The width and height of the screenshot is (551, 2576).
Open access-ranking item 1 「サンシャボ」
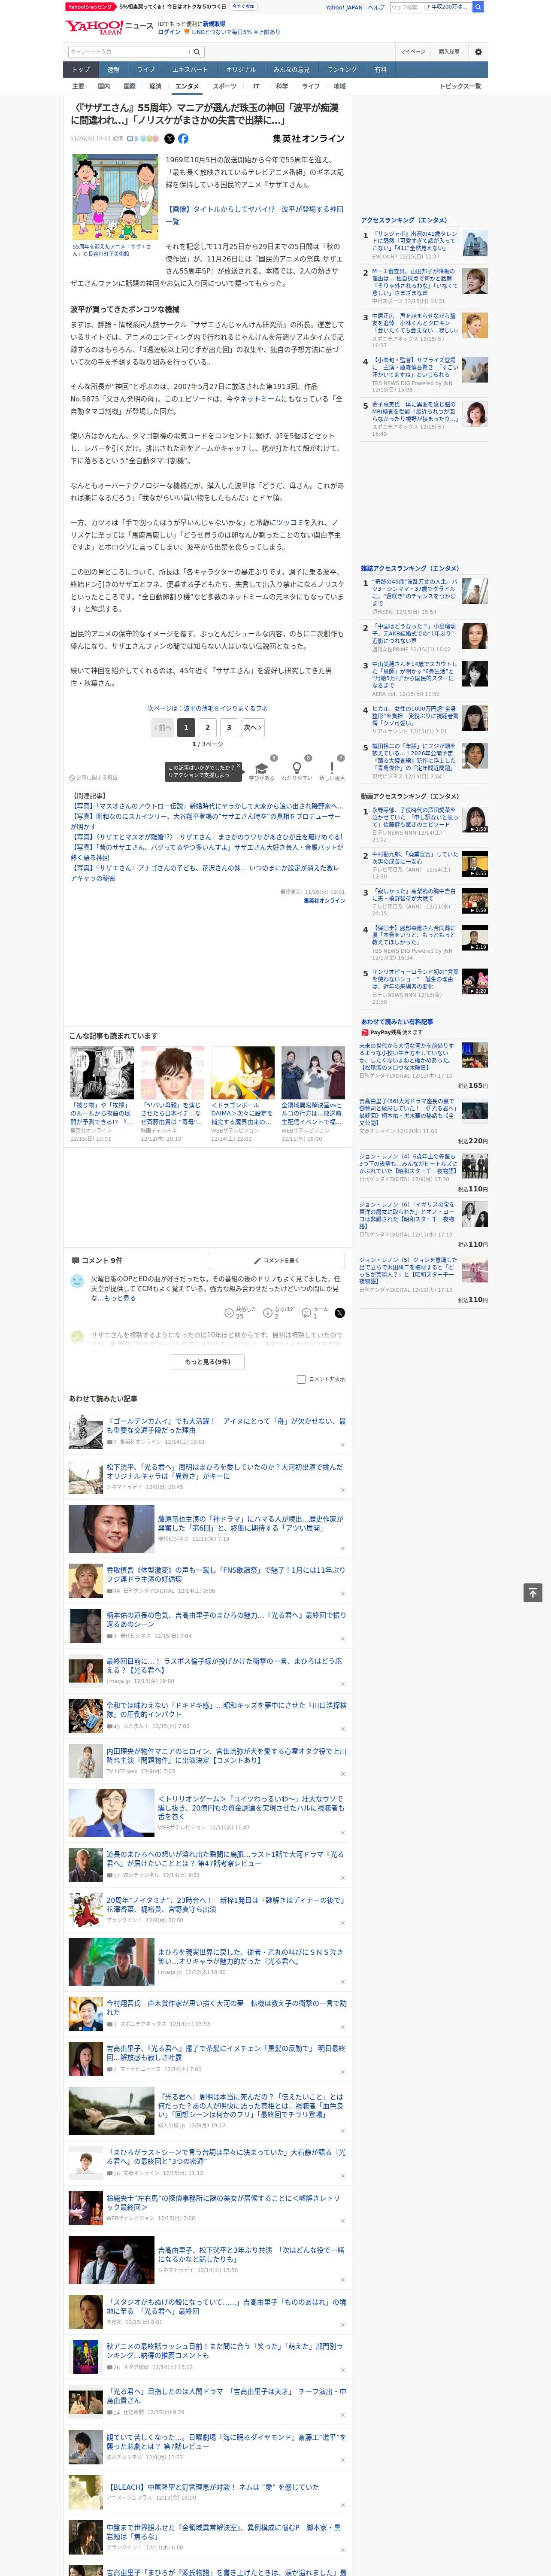[415, 240]
